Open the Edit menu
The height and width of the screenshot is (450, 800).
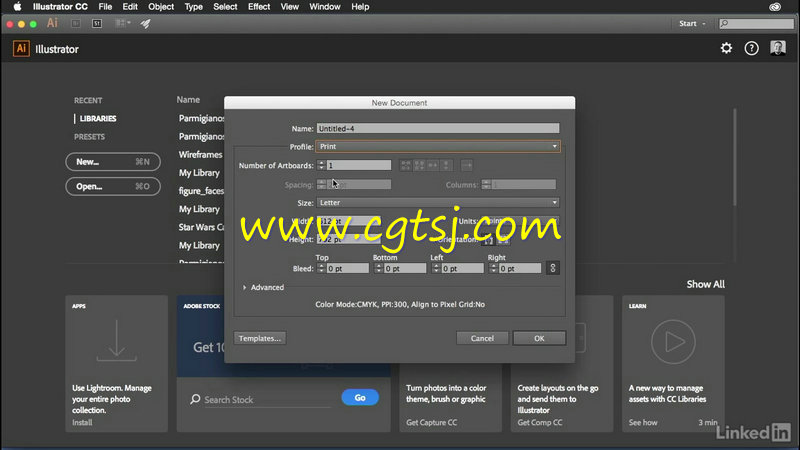(x=130, y=7)
